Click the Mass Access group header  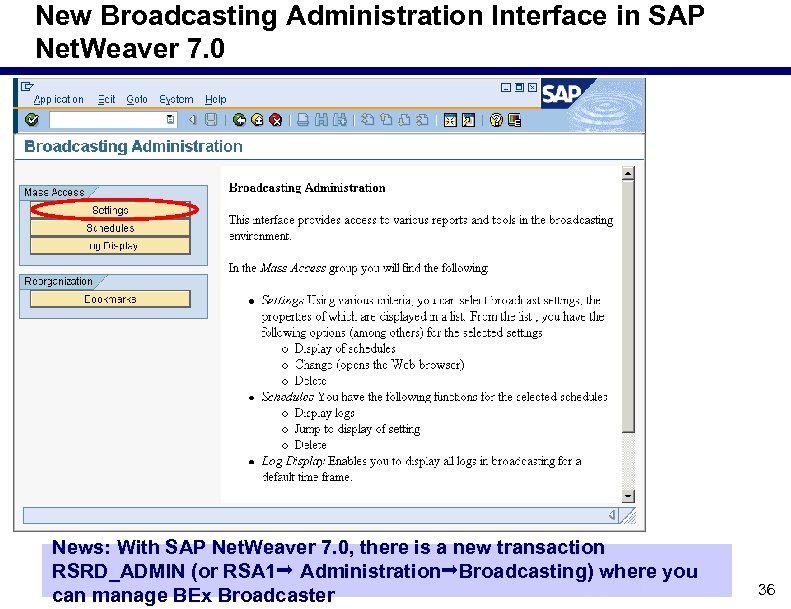[54, 192]
